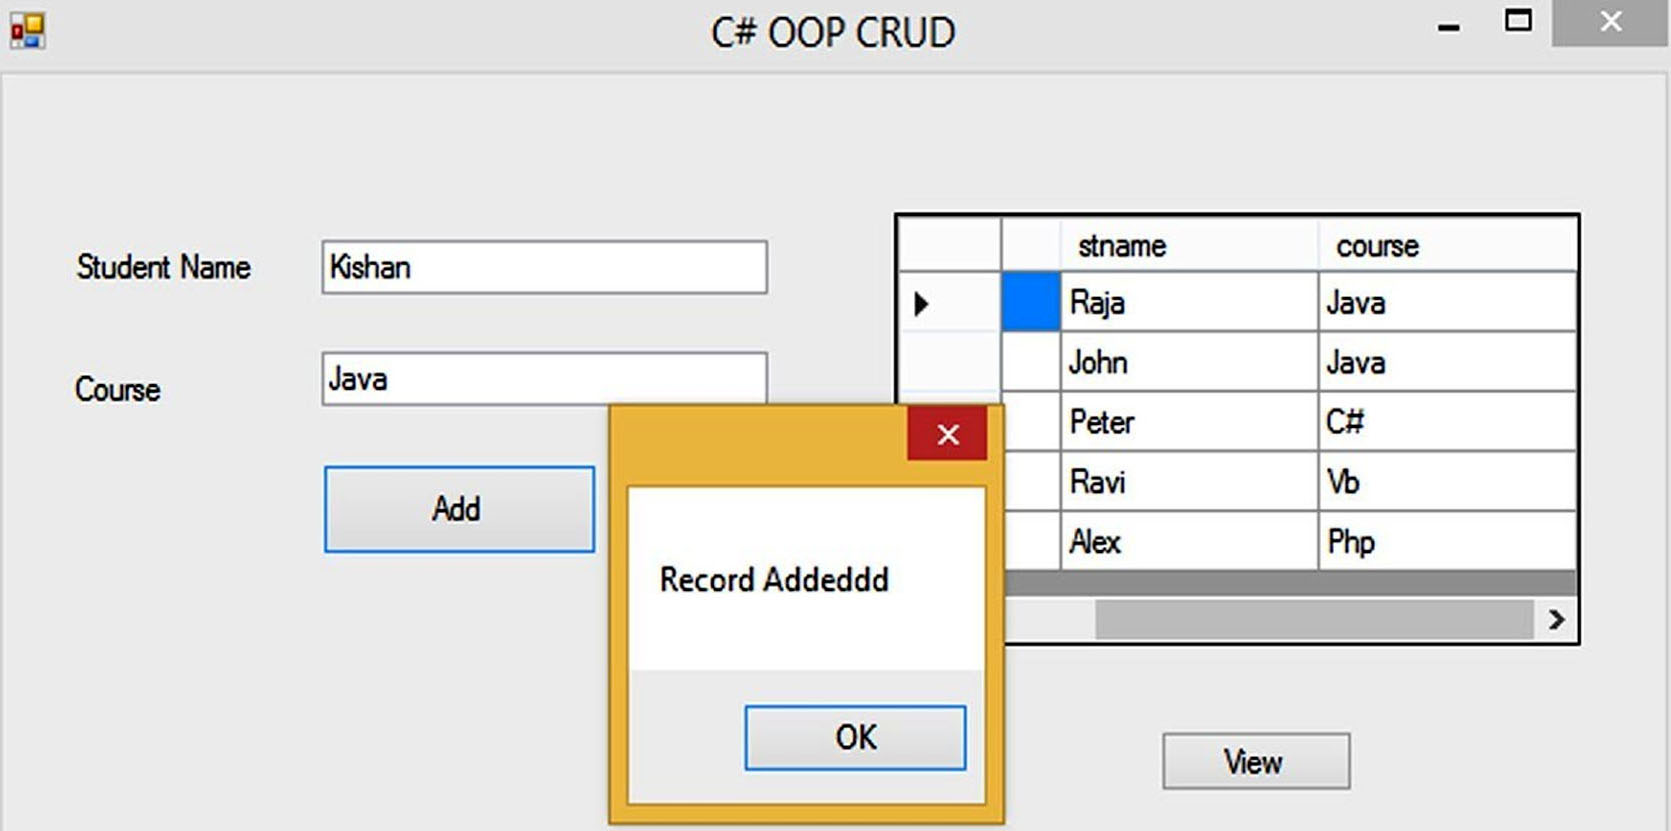Sort by the stname column header
This screenshot has height=831, width=1671.
pos(1189,246)
